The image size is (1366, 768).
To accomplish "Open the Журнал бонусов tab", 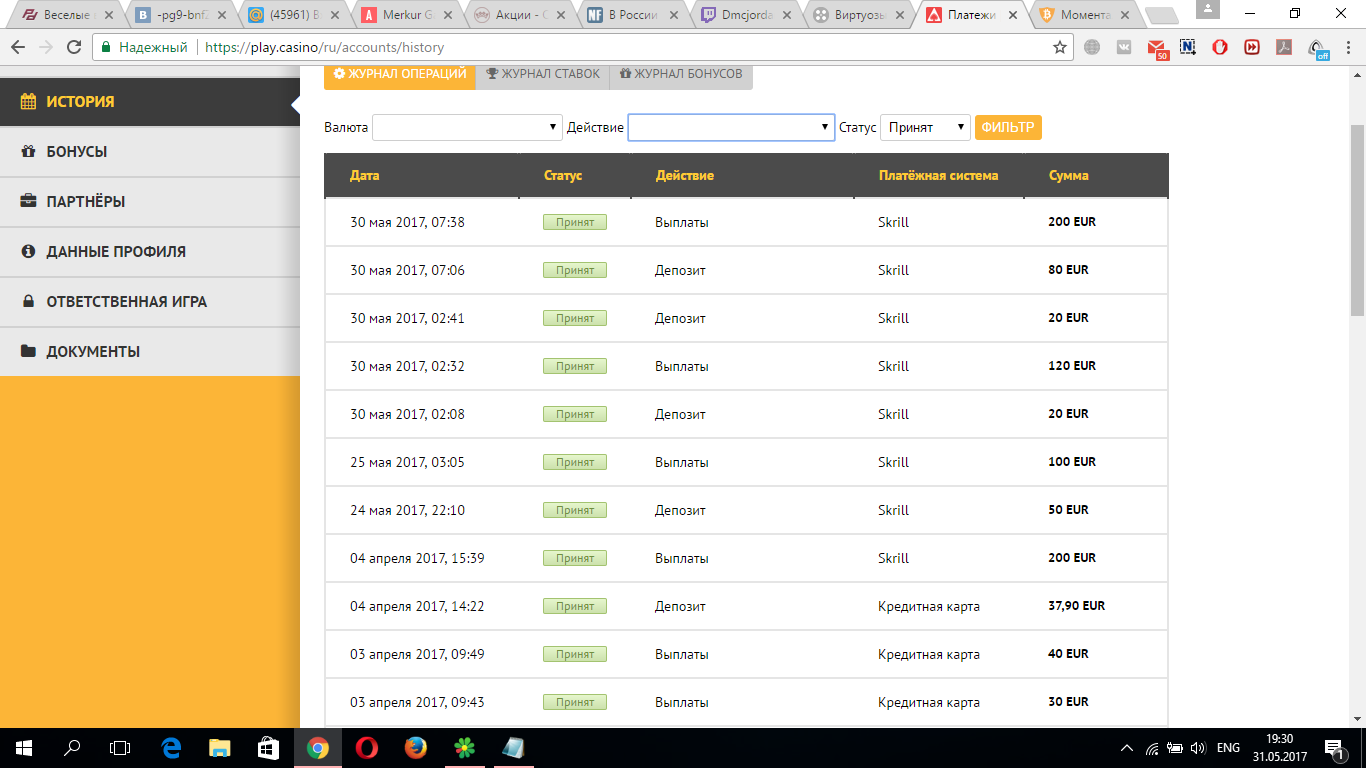I will click(681, 74).
